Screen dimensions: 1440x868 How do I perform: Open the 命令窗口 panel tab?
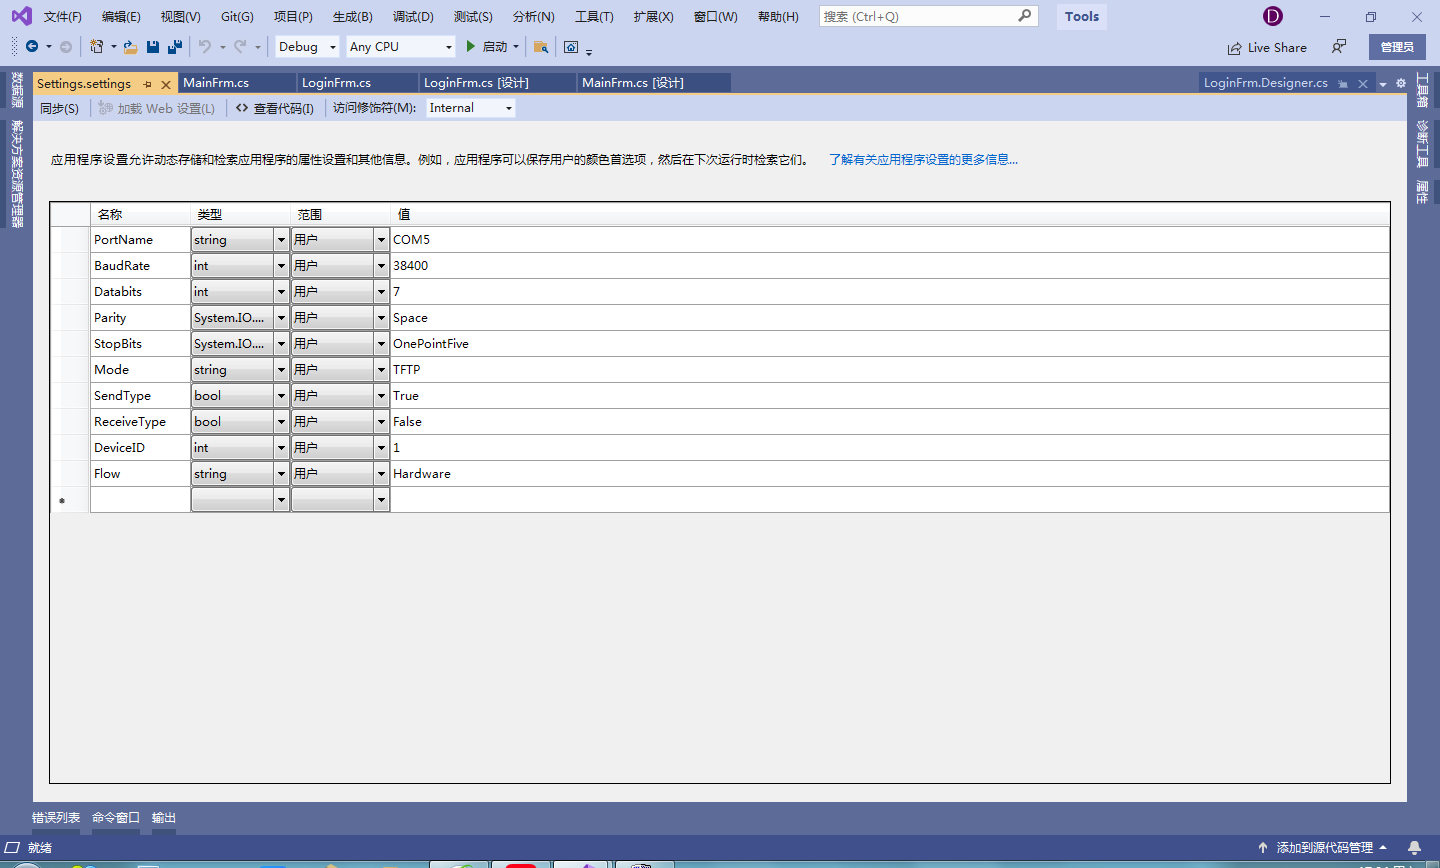116,818
